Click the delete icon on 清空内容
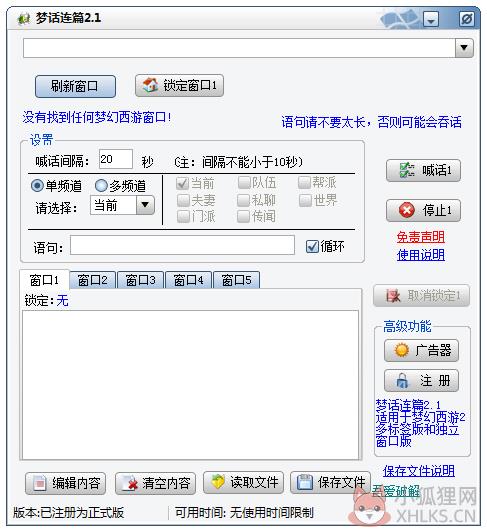 (x=130, y=483)
